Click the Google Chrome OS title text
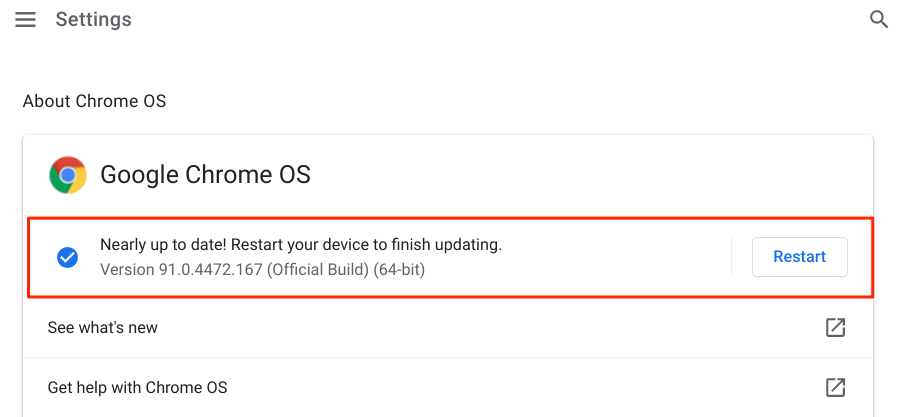This screenshot has width=899, height=417. click(x=205, y=175)
